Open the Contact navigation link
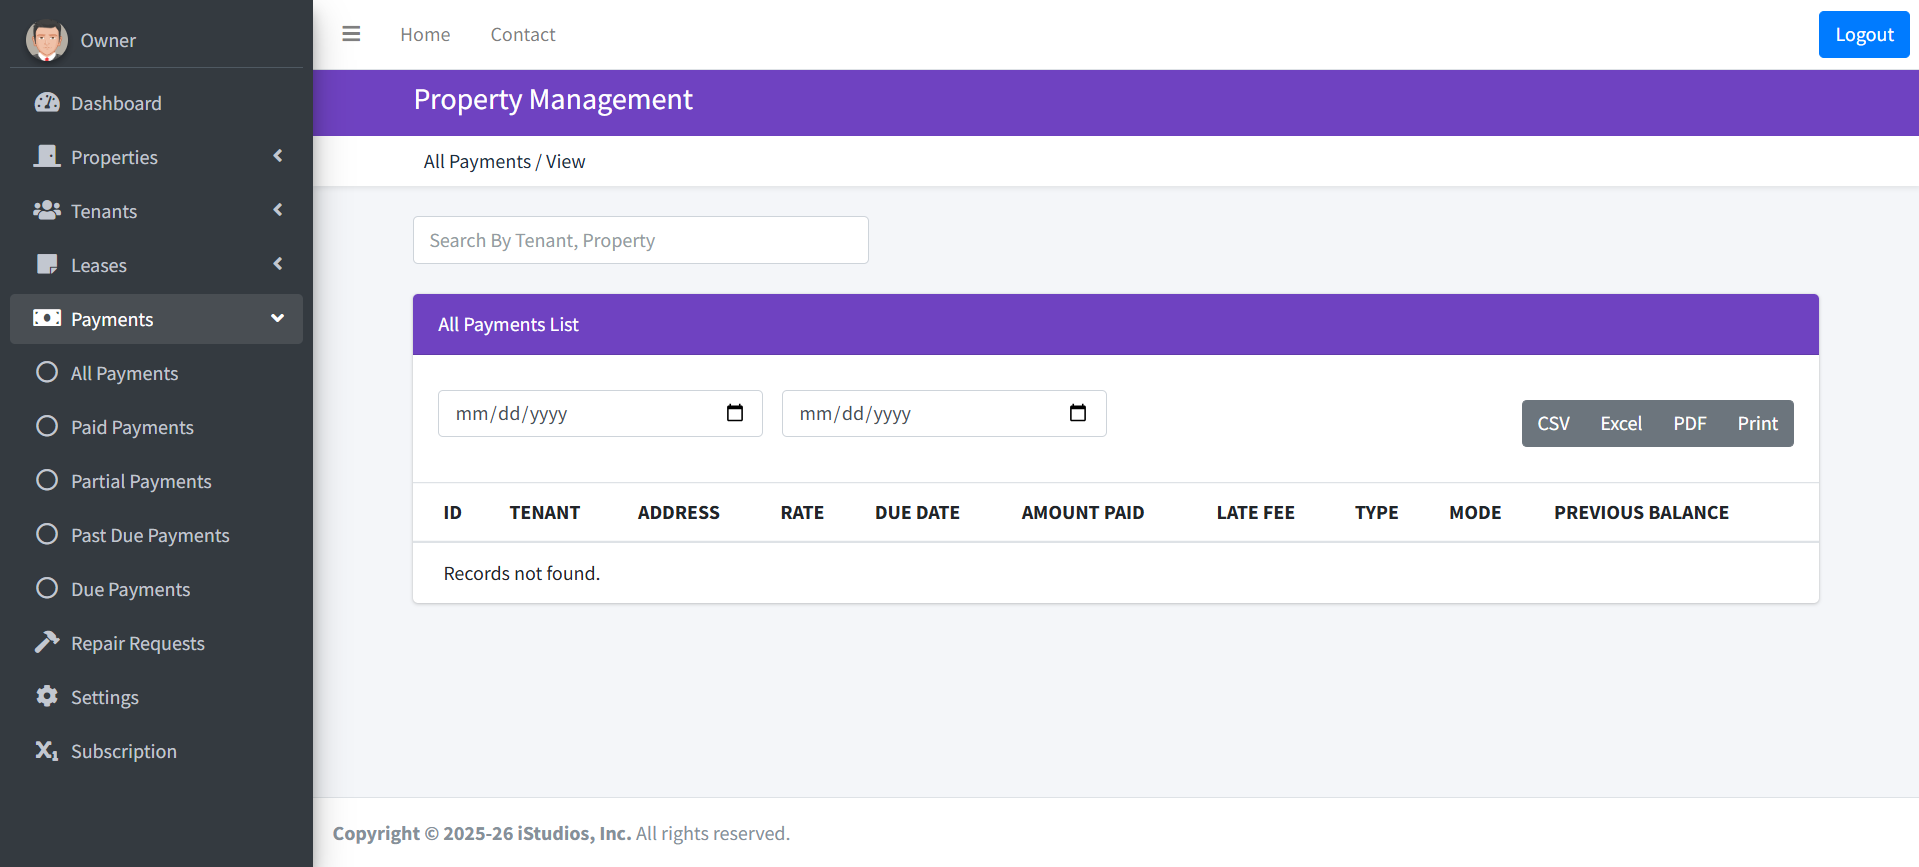Screen dimensions: 1919x867 tap(522, 35)
